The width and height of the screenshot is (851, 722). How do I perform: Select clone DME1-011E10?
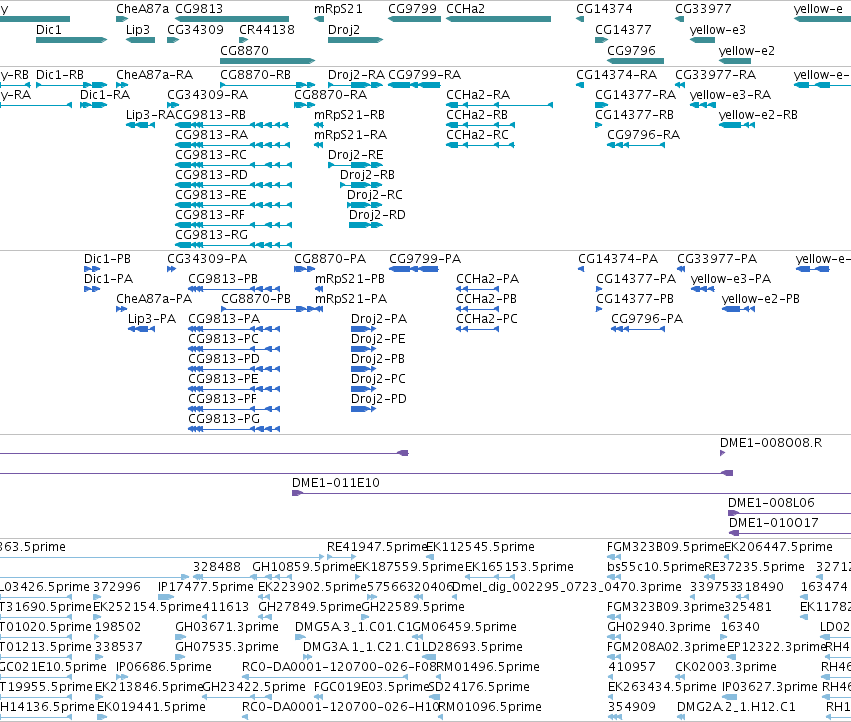[x=335, y=483]
